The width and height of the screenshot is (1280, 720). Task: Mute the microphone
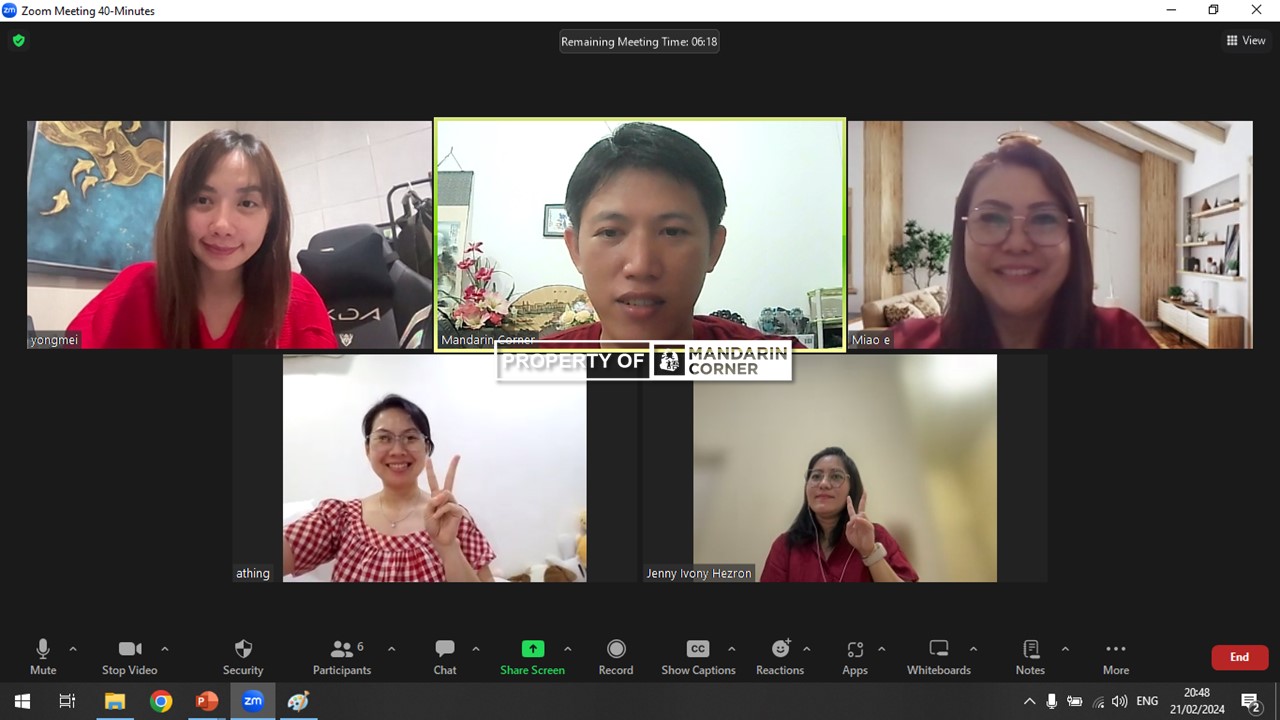pos(43,657)
